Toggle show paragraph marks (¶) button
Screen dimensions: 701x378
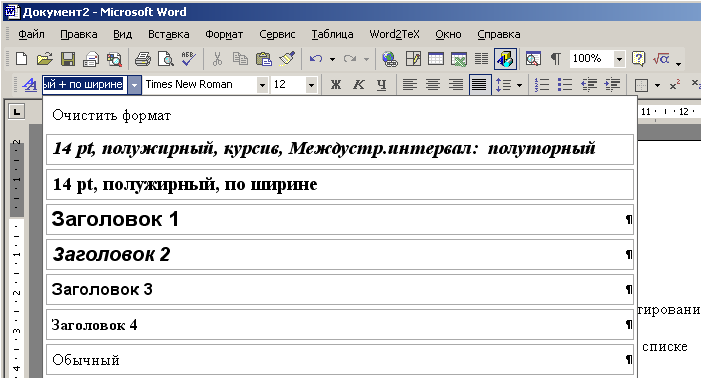[x=555, y=59]
